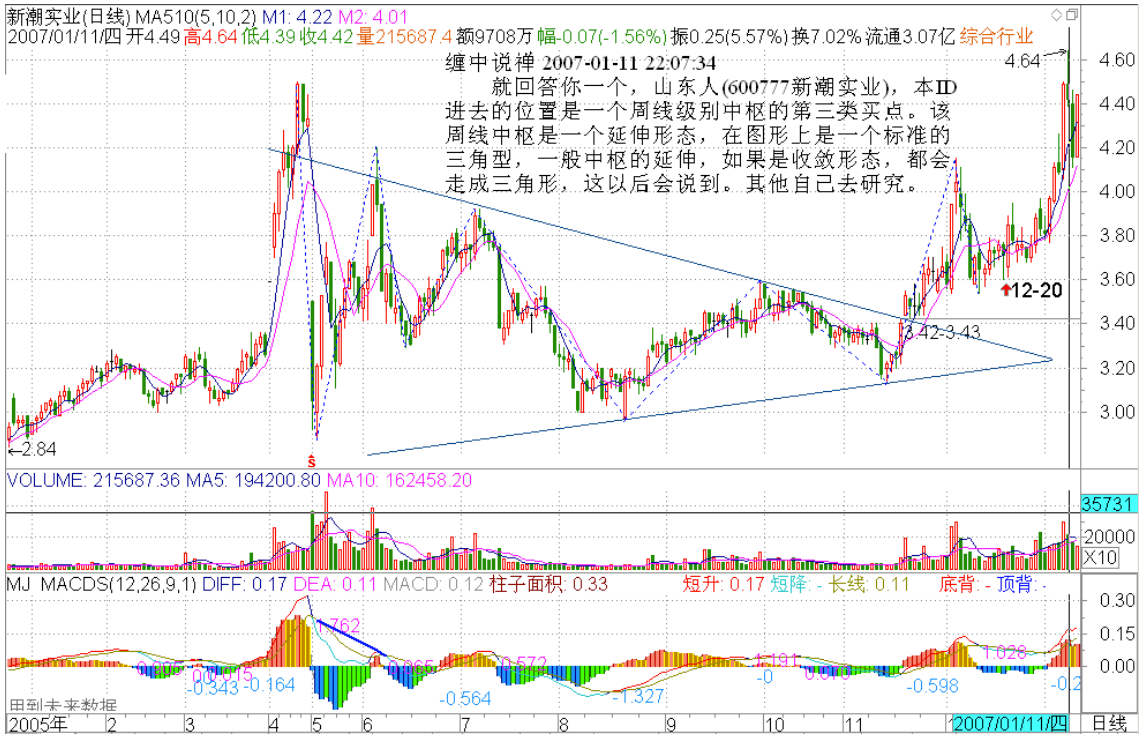Click the 量215687.4 volume figure
The width and height of the screenshot is (1145, 741).
[405, 36]
